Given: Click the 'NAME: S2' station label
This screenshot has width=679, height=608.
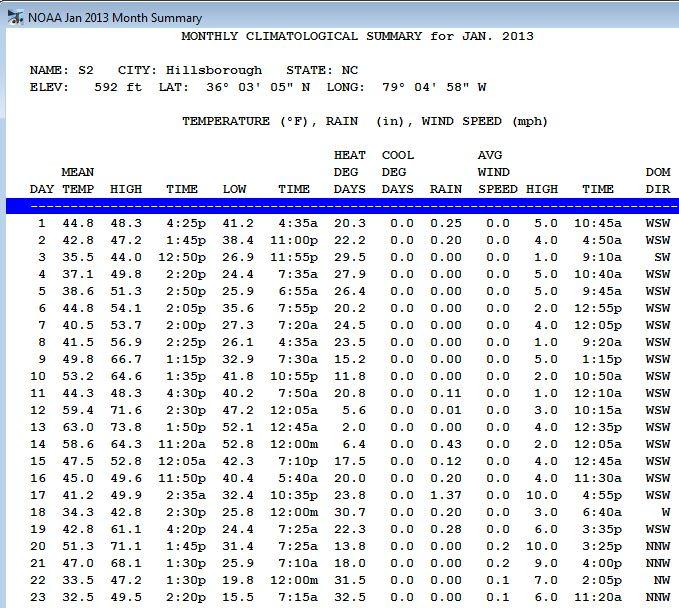Looking at the screenshot, I should (61, 71).
